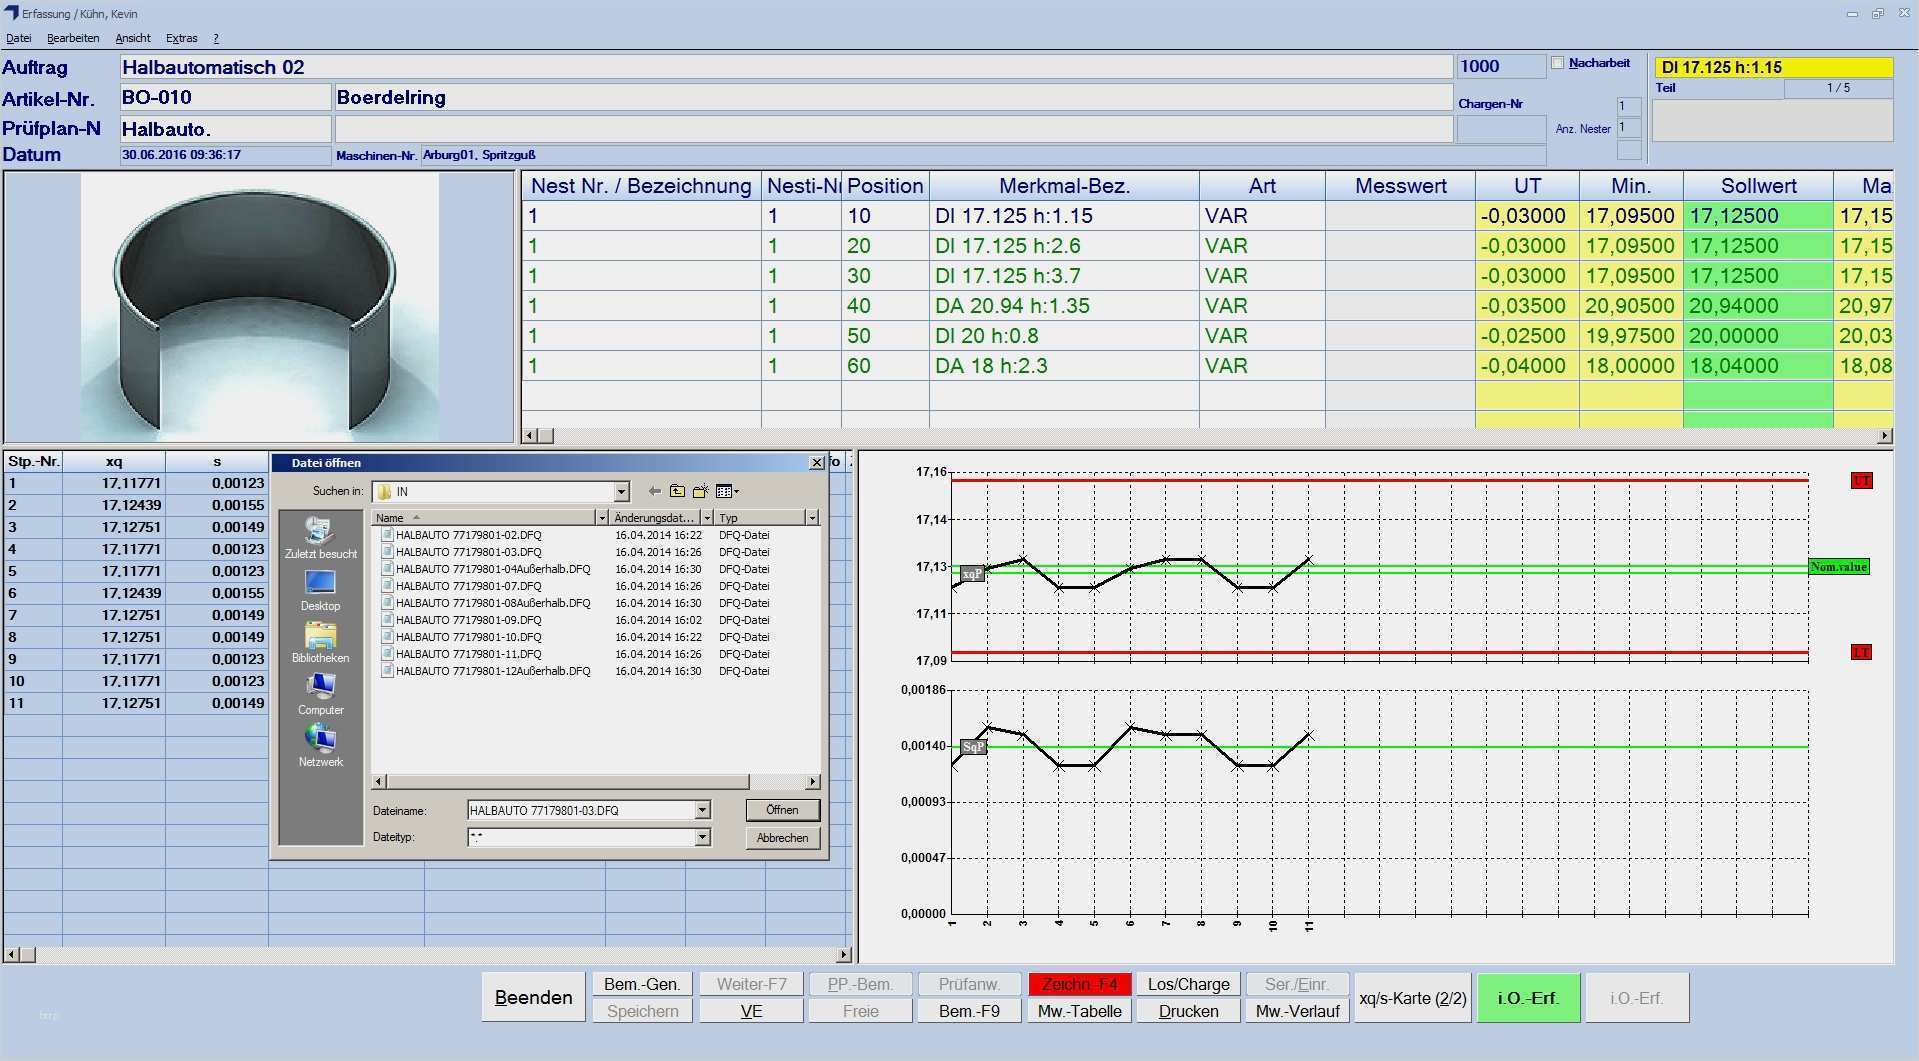
Task: Click the VE button
Action: click(x=751, y=1011)
